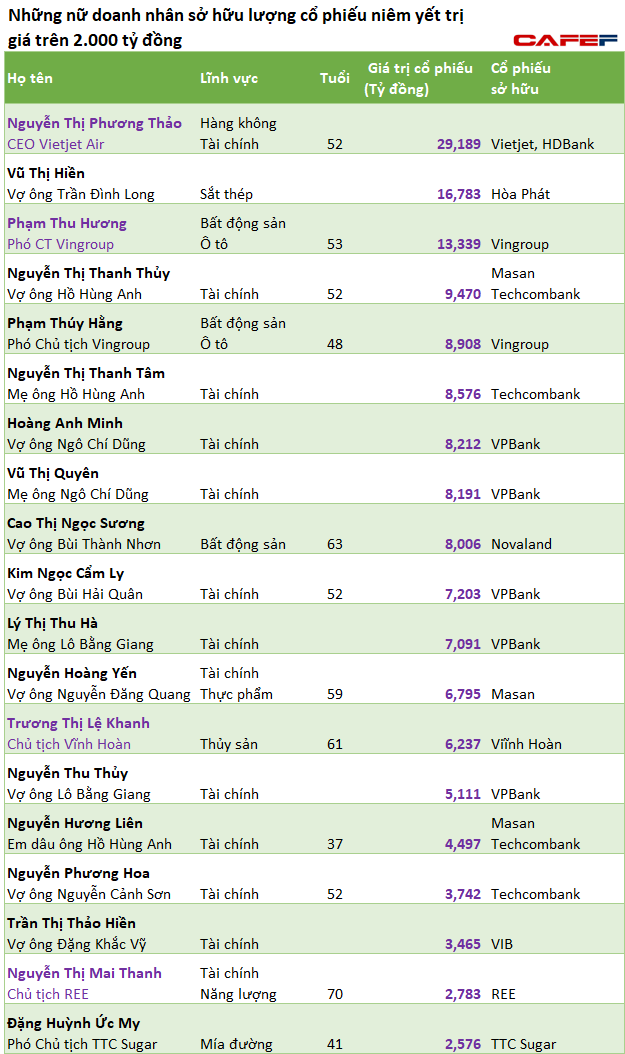Click the Phạm Thu Hương name link

coord(67,223)
